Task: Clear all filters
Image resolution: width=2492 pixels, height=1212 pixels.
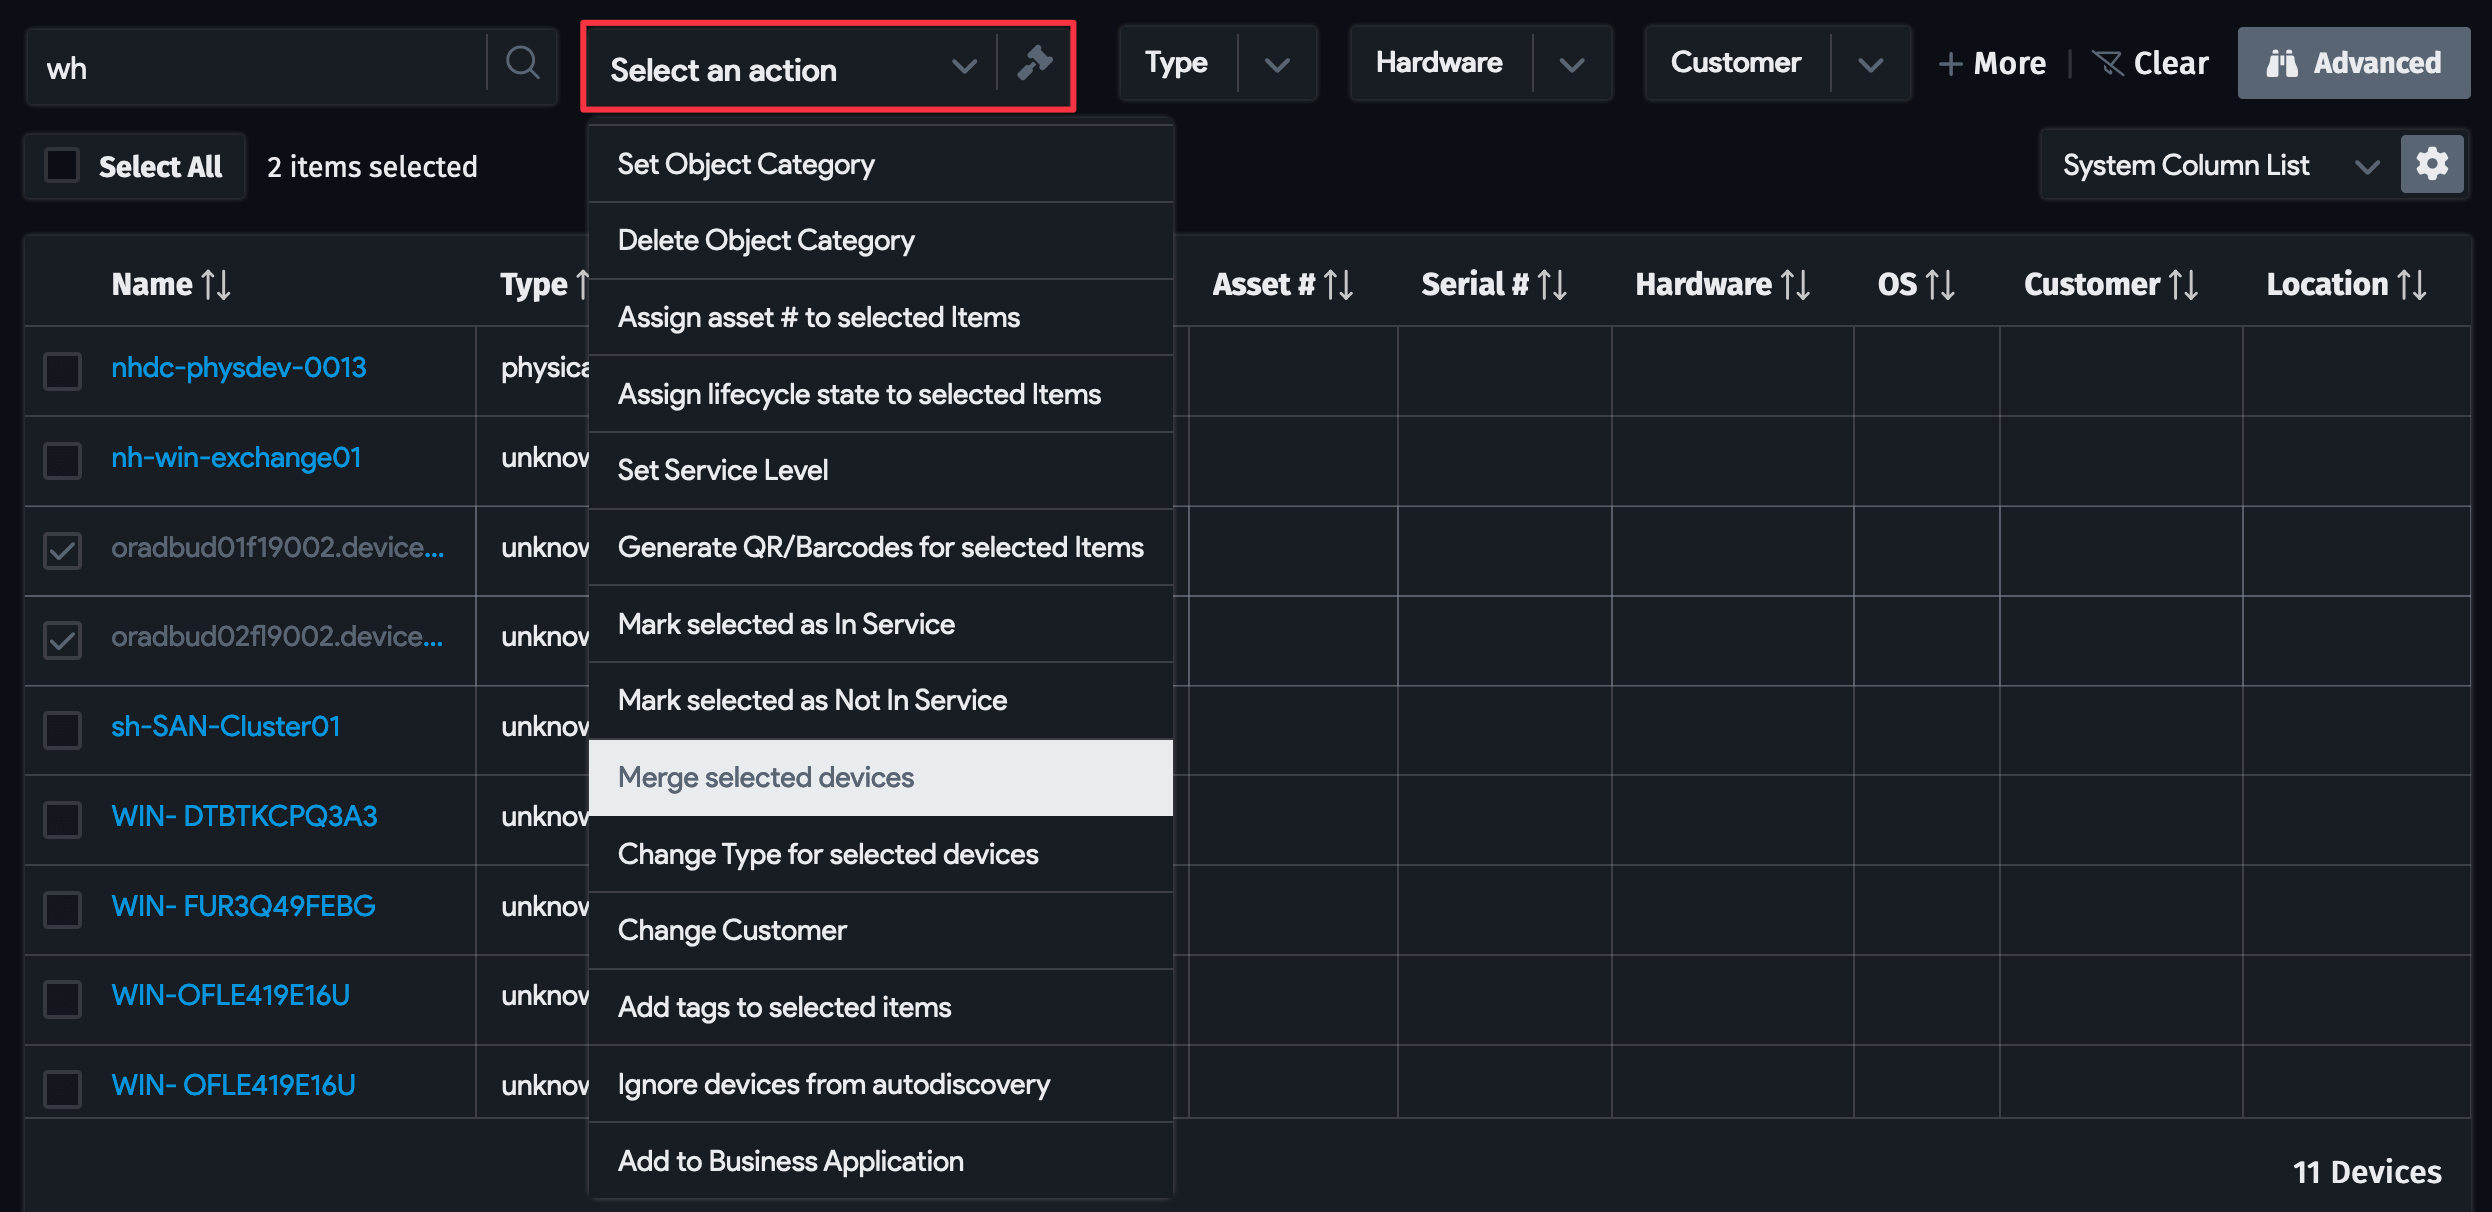Action: (2150, 64)
